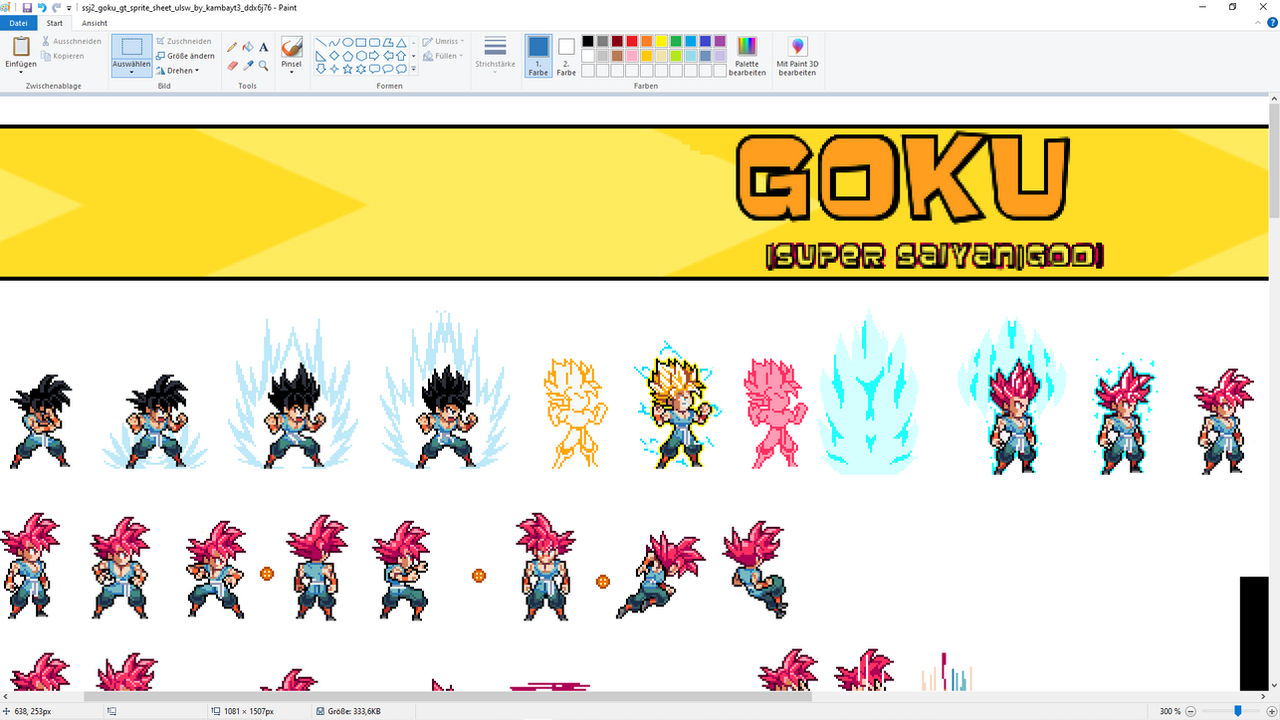The height and width of the screenshot is (720, 1280).
Task: Choose the straight line shape
Action: tap(321, 43)
